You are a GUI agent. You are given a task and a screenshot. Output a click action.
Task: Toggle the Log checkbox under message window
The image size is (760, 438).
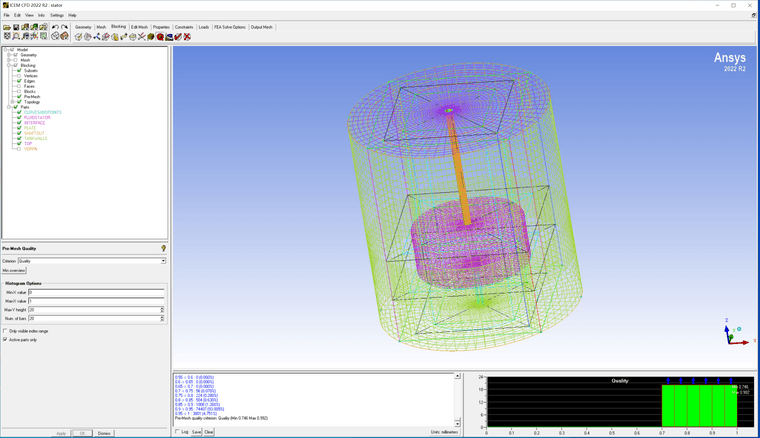pyautogui.click(x=177, y=432)
